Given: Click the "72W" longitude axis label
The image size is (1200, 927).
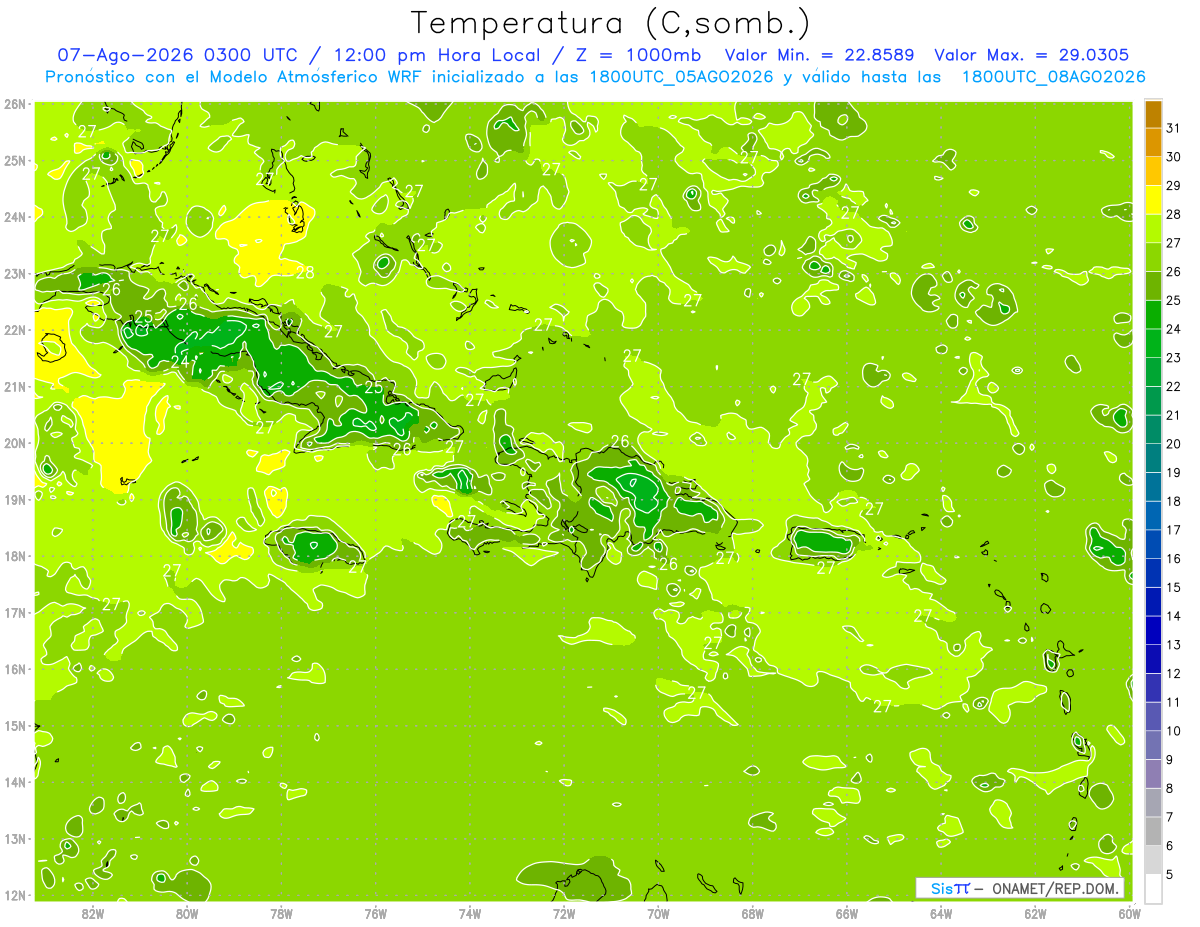Looking at the screenshot, I should point(564,914).
